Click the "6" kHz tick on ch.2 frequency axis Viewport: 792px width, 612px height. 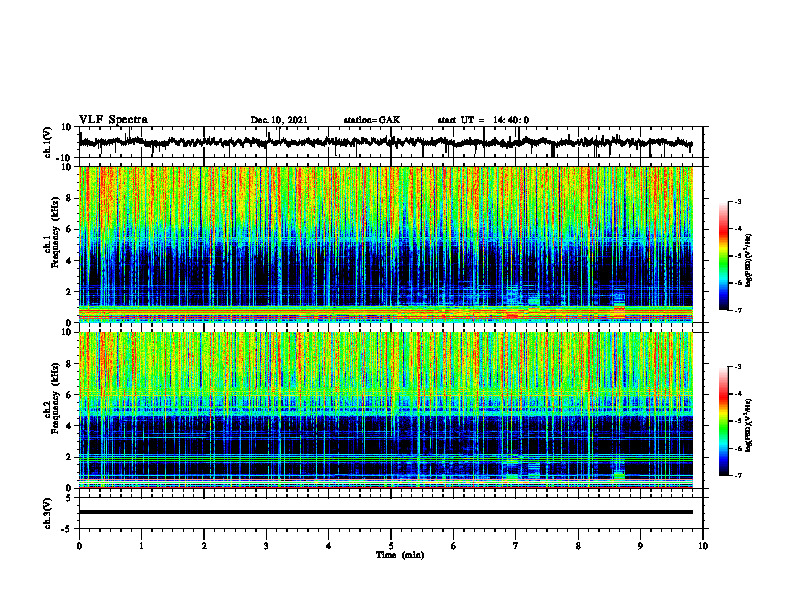pos(69,395)
